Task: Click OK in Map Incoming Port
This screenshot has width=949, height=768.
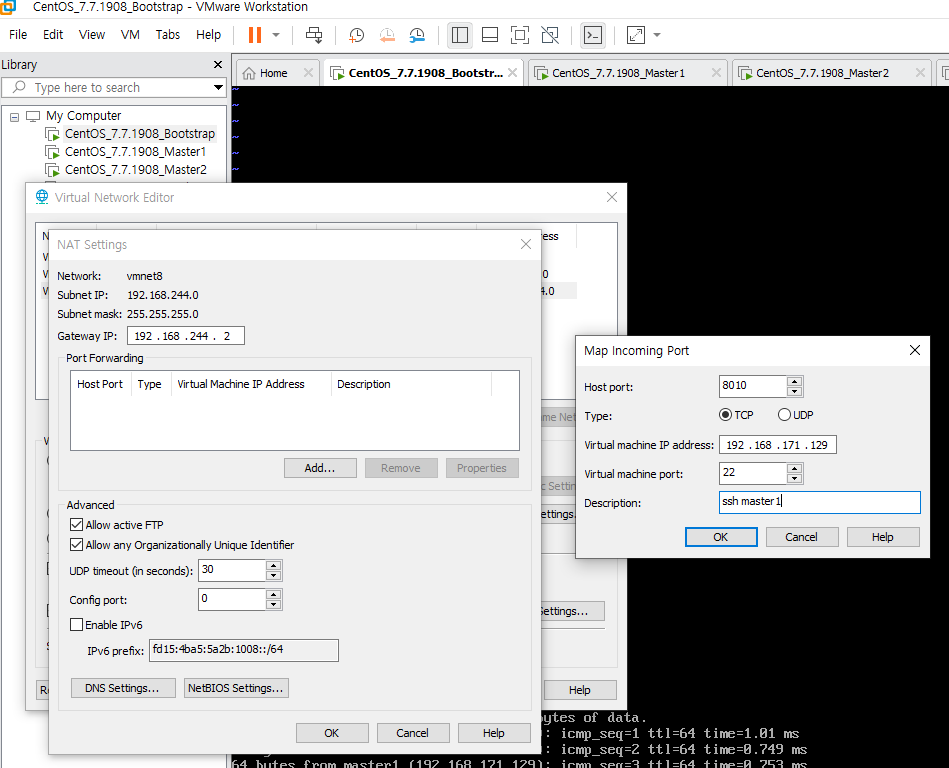Action: pos(721,537)
